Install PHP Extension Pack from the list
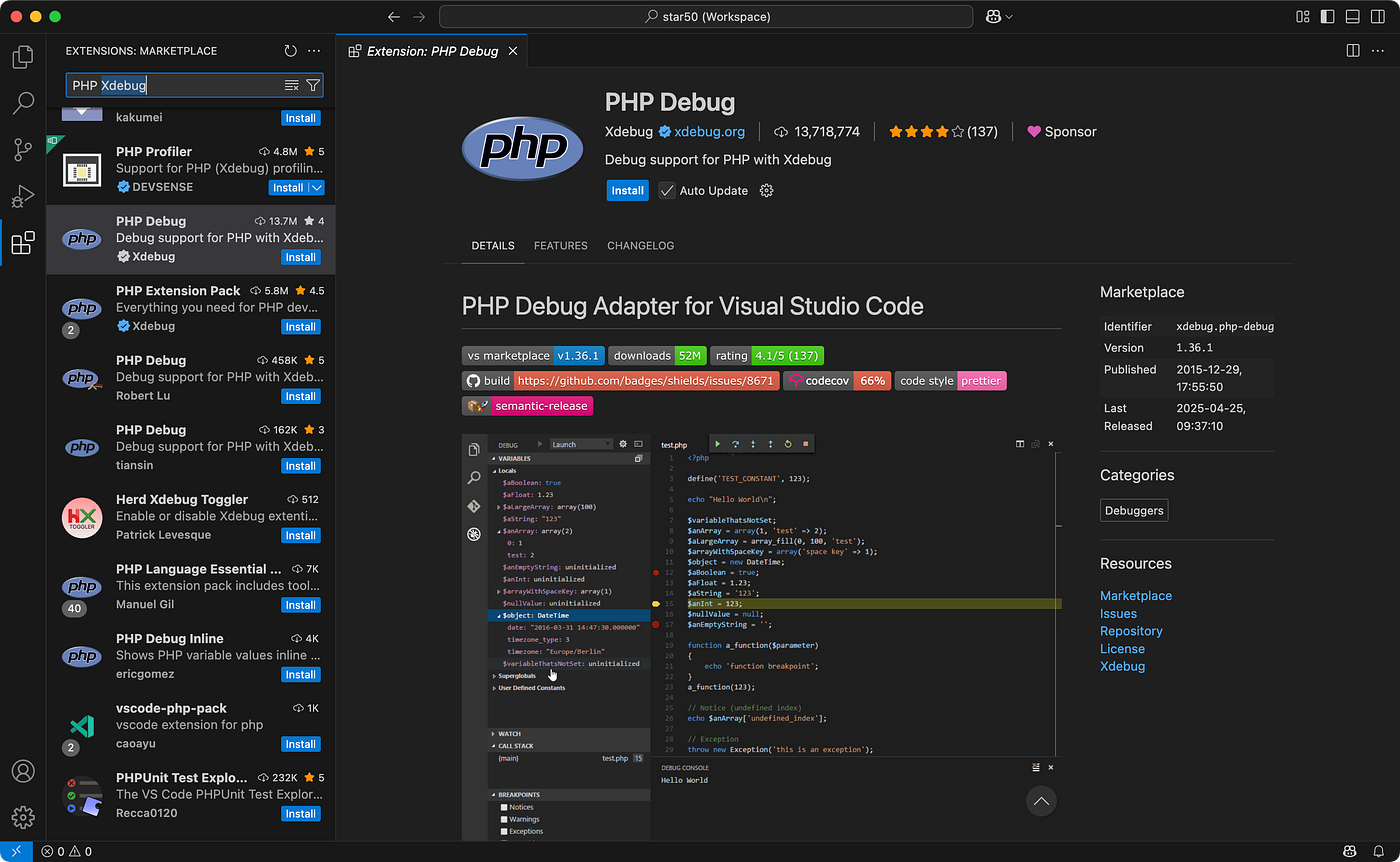Image resolution: width=1400 pixels, height=862 pixels. (x=300, y=327)
